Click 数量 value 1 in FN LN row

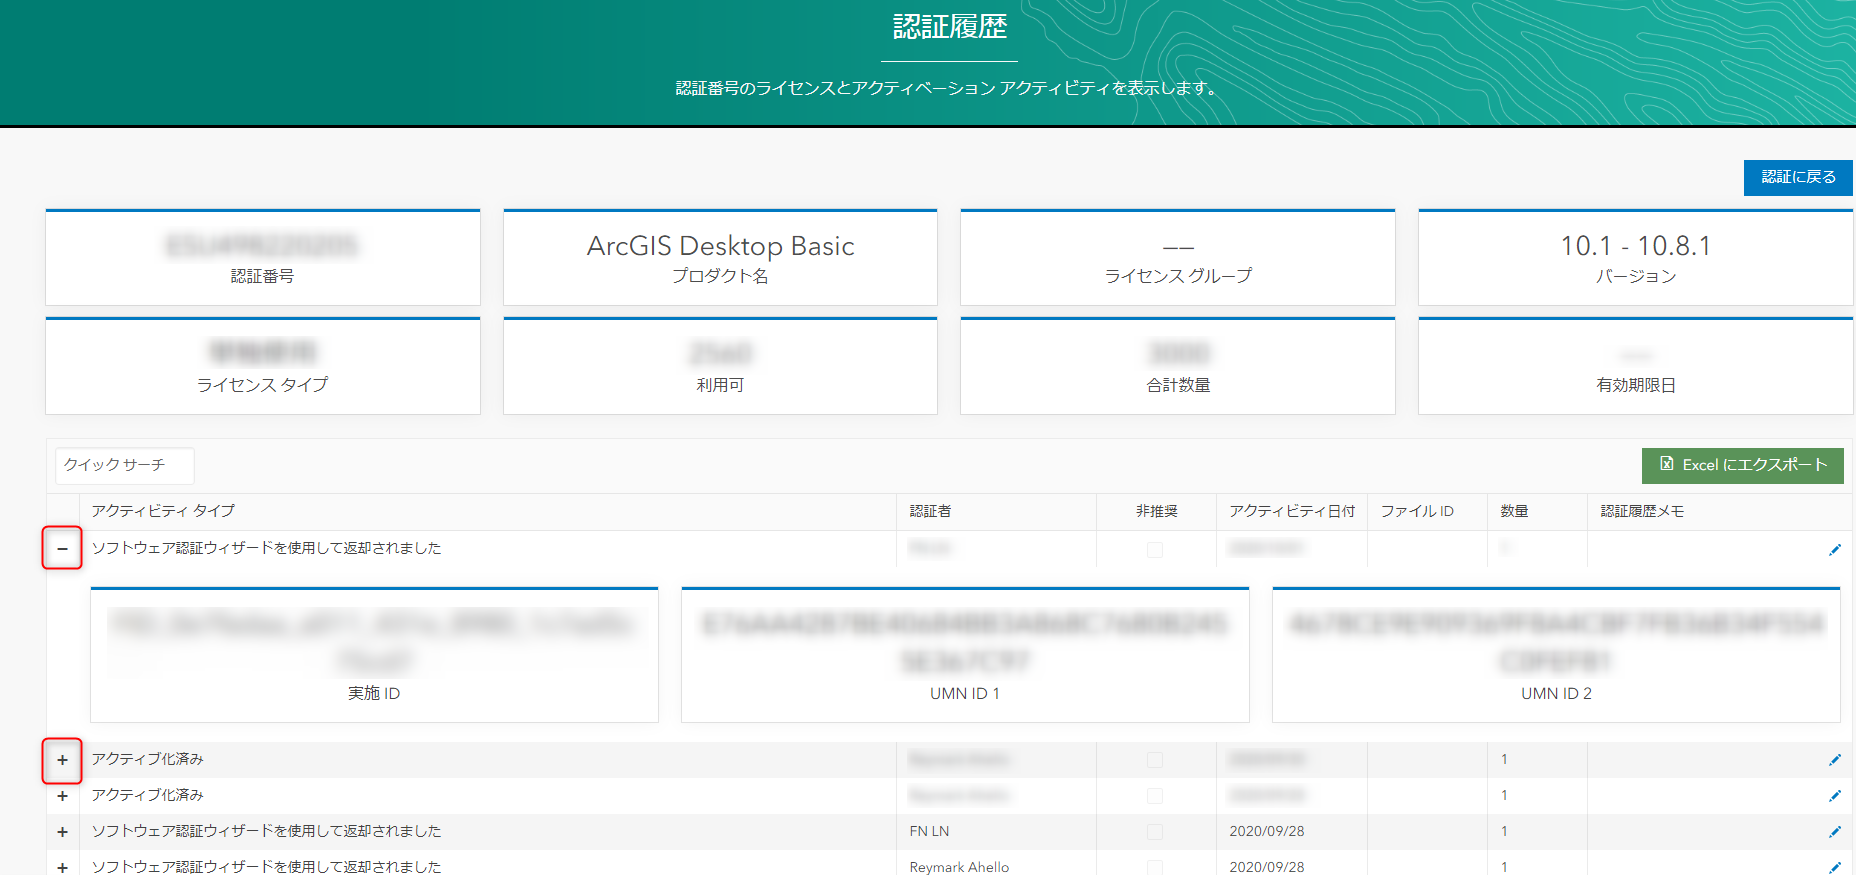tap(1504, 831)
